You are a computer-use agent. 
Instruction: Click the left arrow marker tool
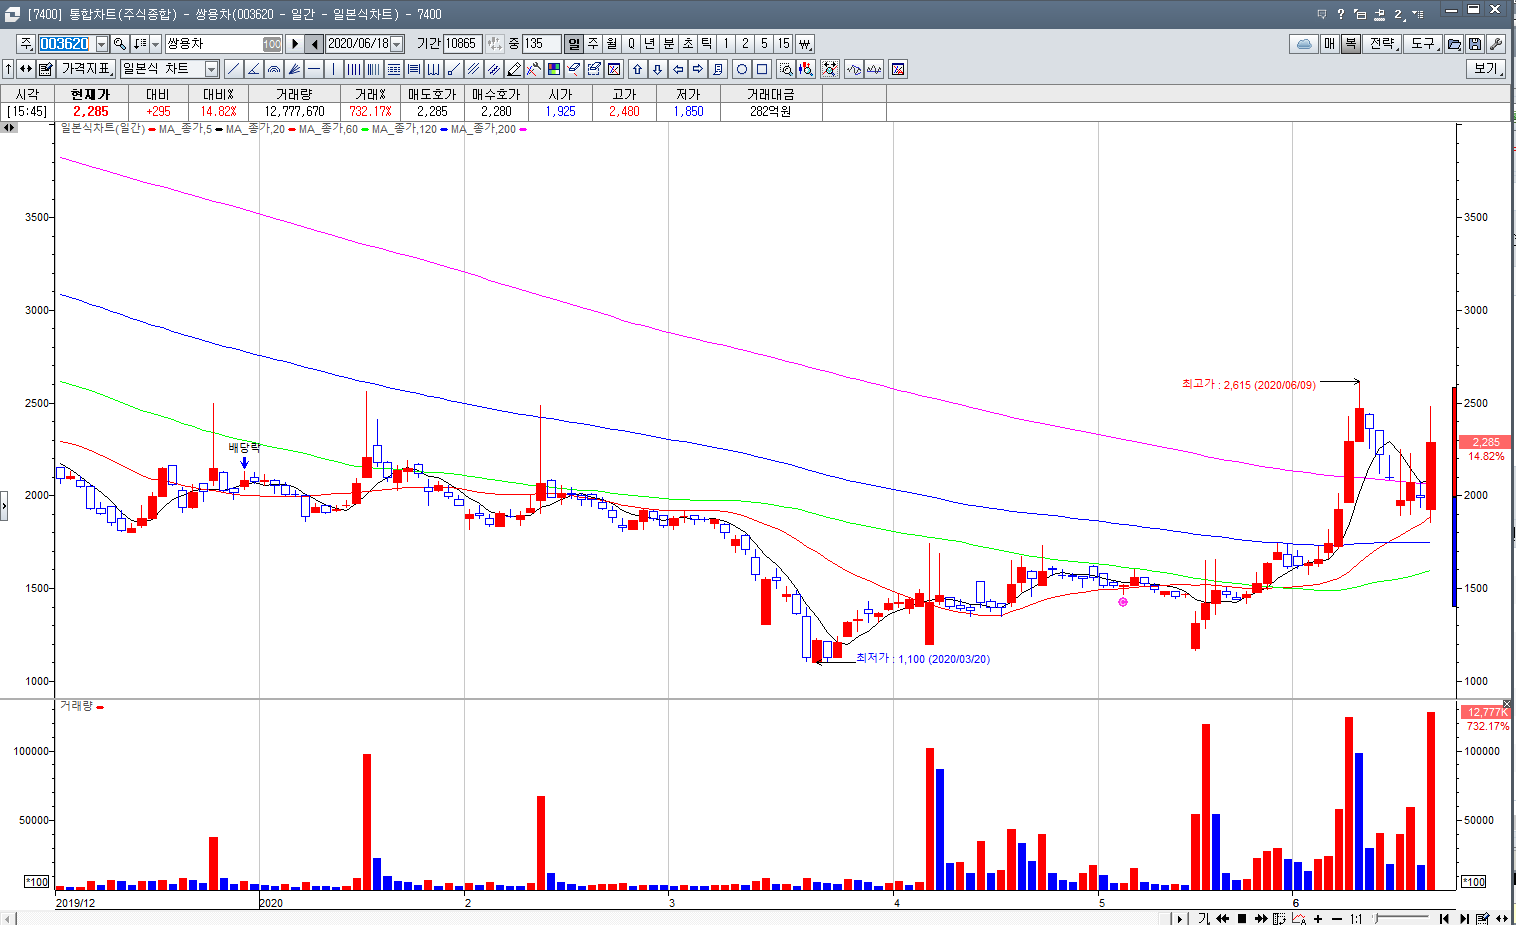(677, 69)
